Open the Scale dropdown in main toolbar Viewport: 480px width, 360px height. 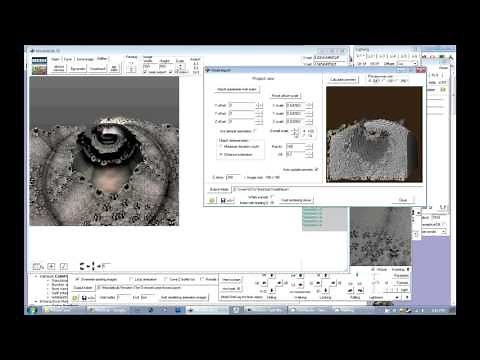click(x=180, y=67)
